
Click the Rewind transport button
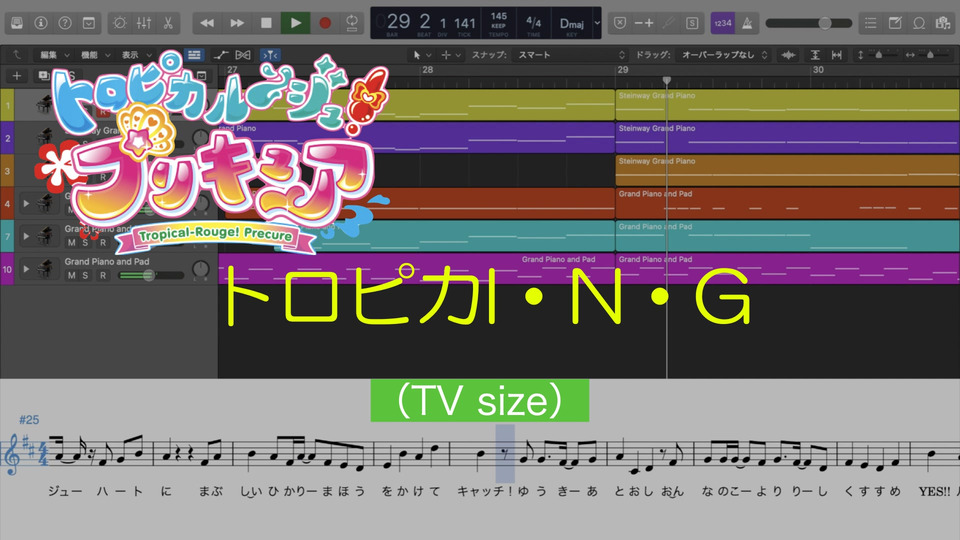pos(207,23)
